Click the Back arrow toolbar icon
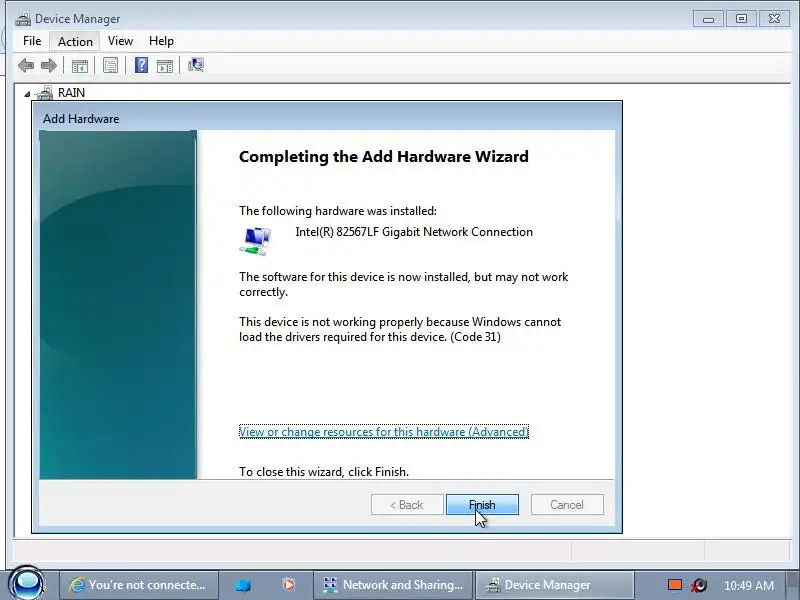Image resolution: width=800 pixels, height=600 pixels. [x=26, y=65]
